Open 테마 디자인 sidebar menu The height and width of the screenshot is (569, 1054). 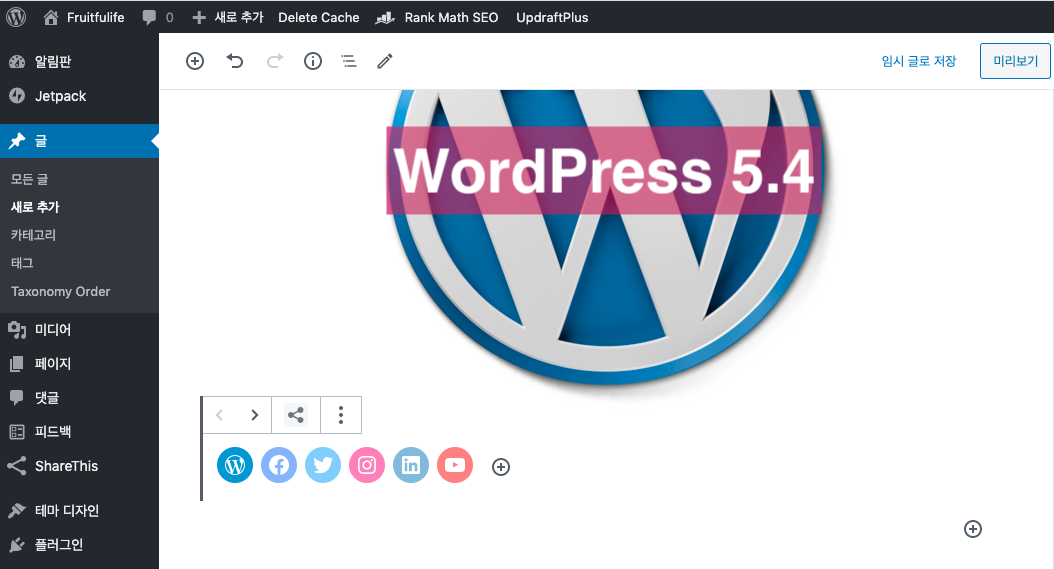[79, 510]
